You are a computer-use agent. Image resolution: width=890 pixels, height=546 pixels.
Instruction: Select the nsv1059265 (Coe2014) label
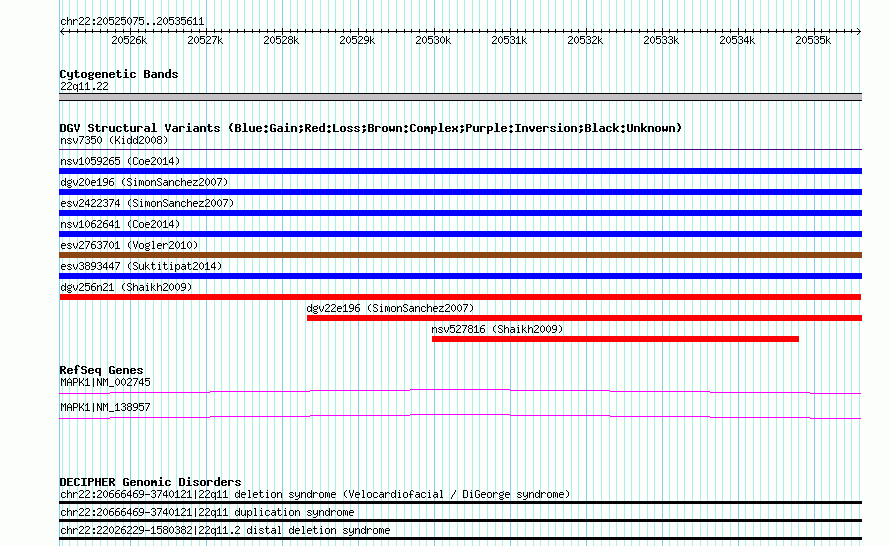(120, 161)
